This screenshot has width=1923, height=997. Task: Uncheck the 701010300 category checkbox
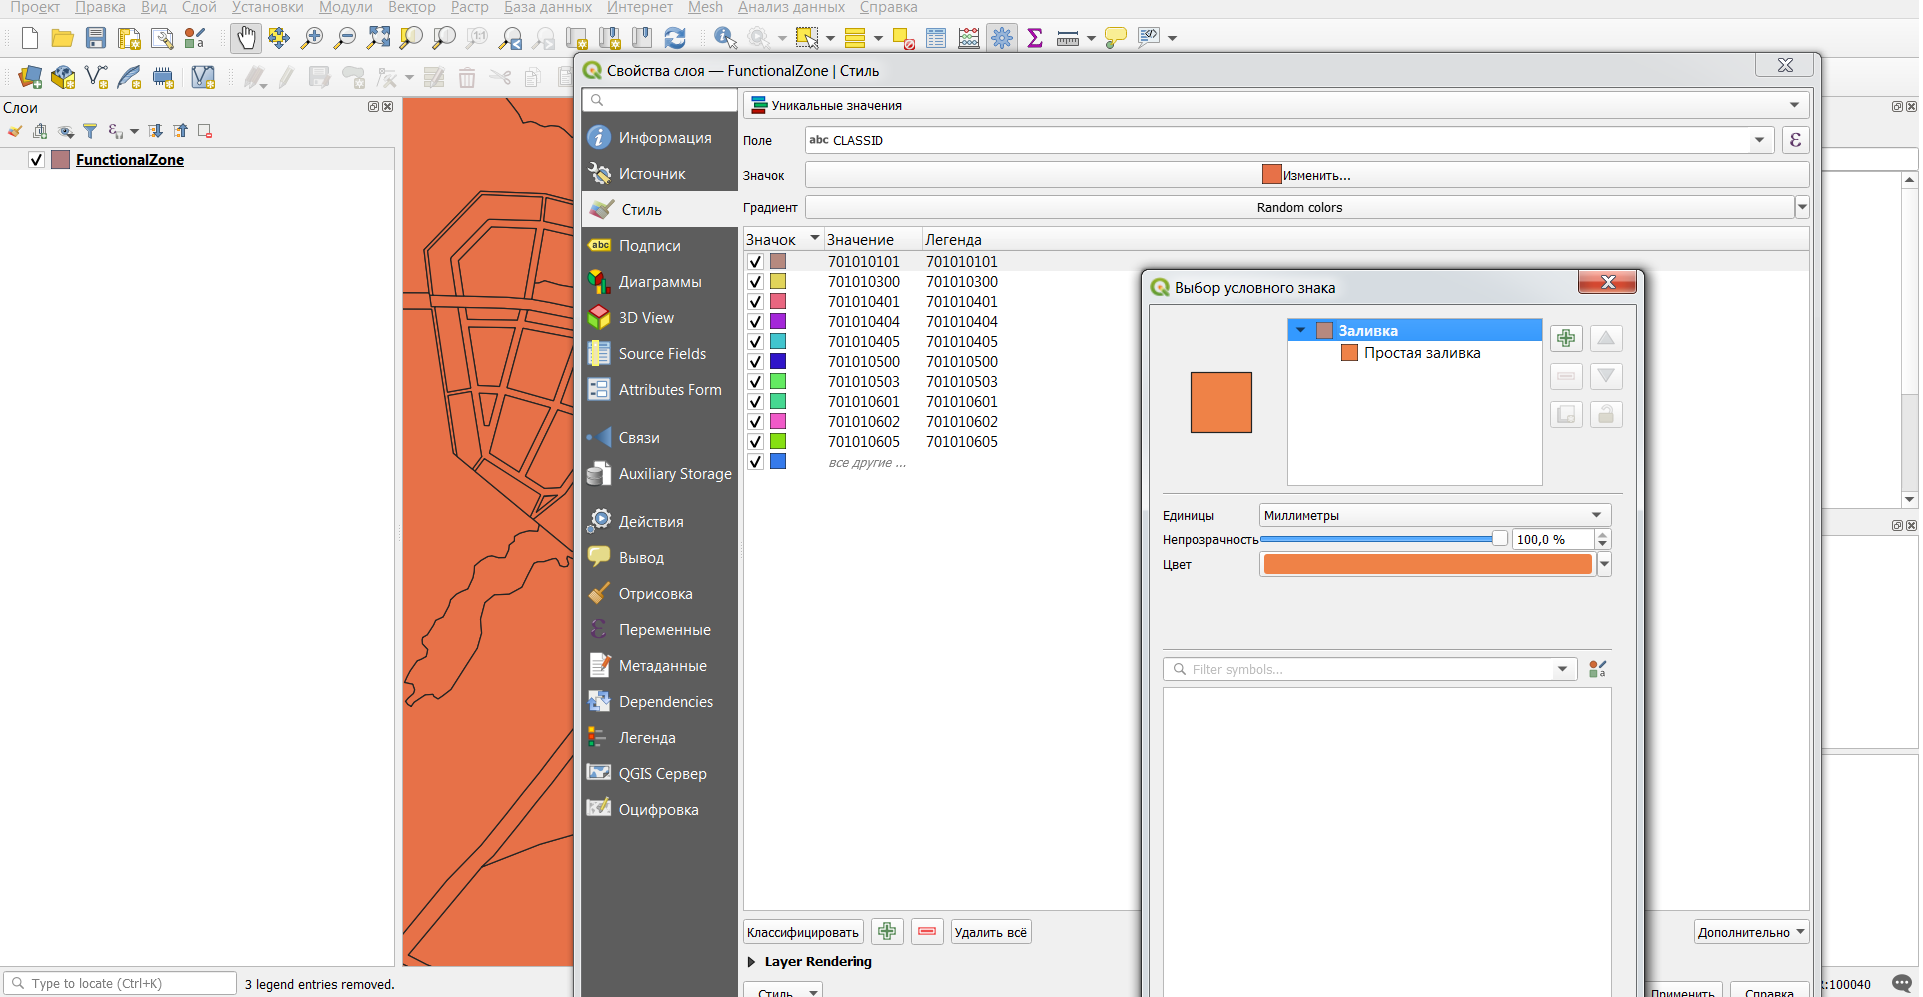point(755,282)
